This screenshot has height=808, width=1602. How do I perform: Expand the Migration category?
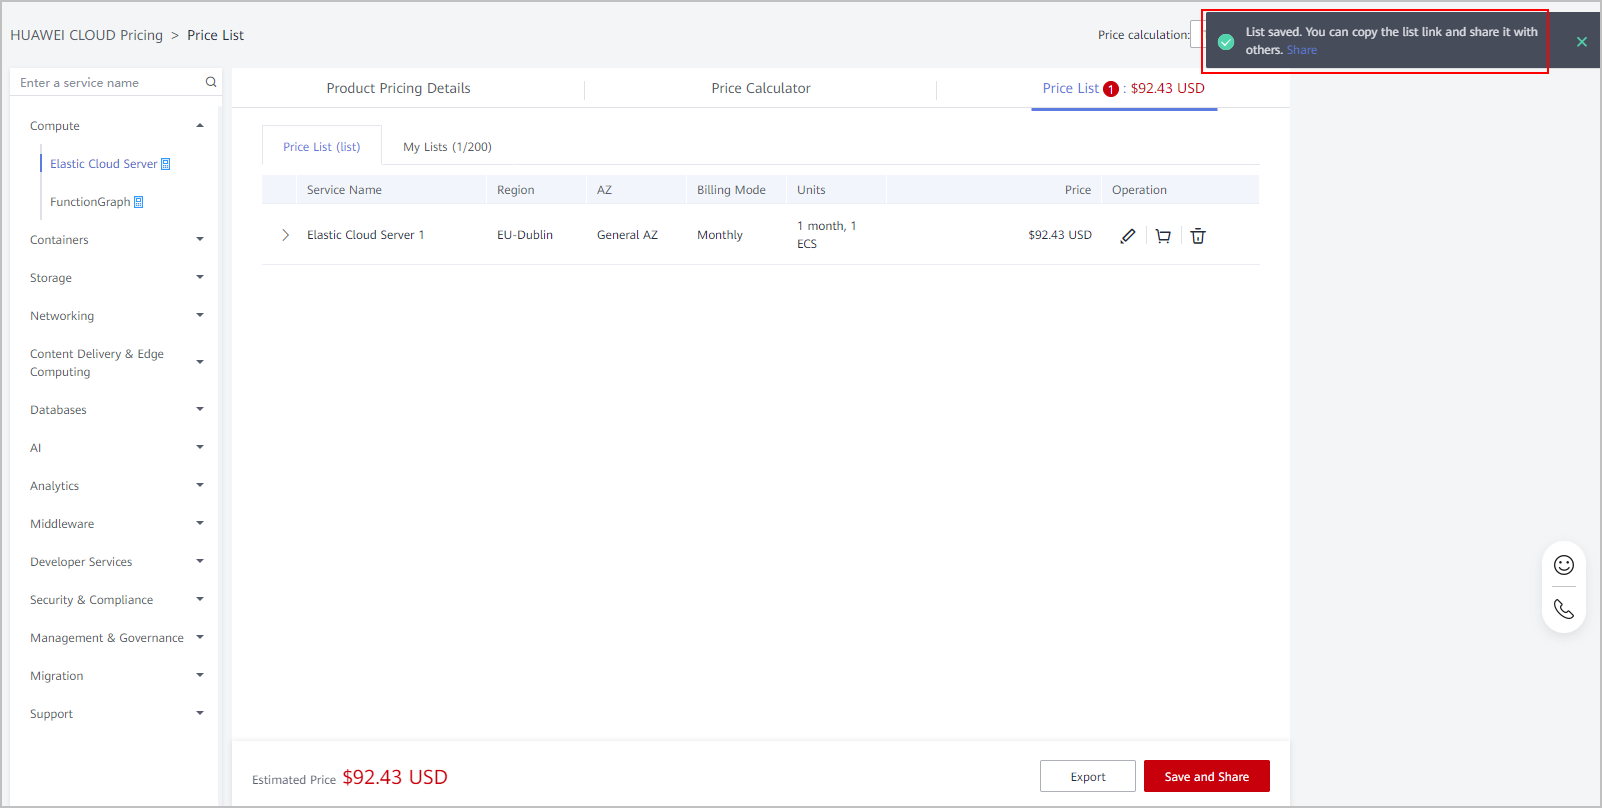click(x=200, y=676)
